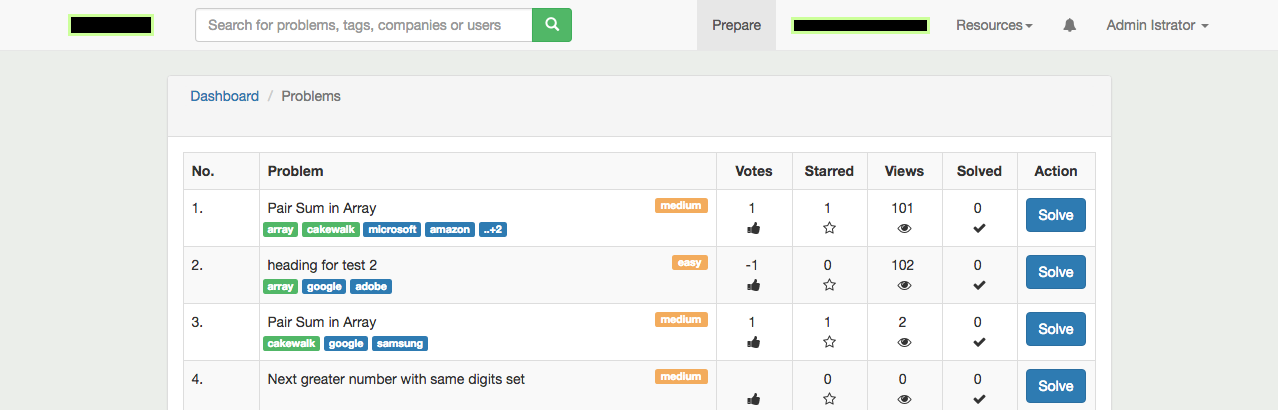
Task: Select the Prepare navigation tab
Action: pos(736,25)
